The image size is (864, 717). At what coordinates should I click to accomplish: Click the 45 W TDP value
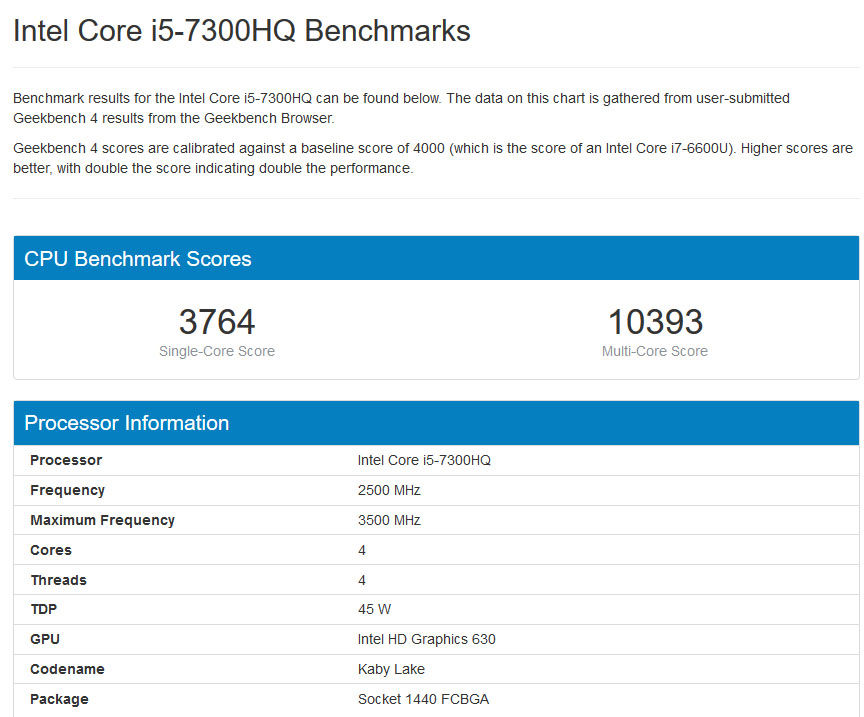pos(374,609)
